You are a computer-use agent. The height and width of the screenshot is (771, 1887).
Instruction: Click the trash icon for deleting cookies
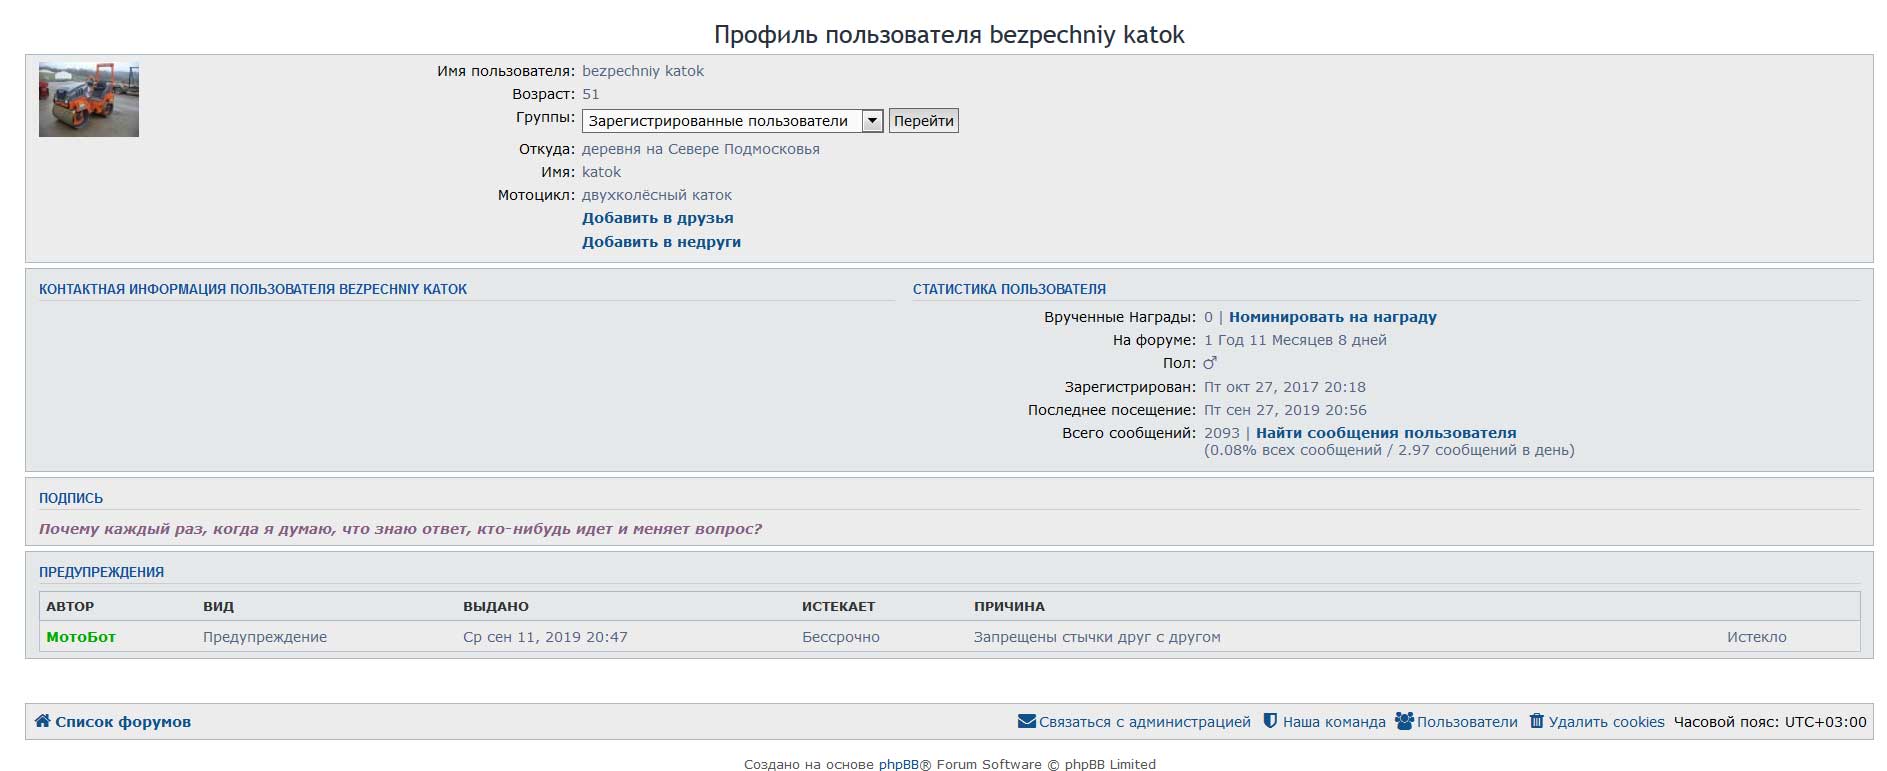coord(1536,721)
